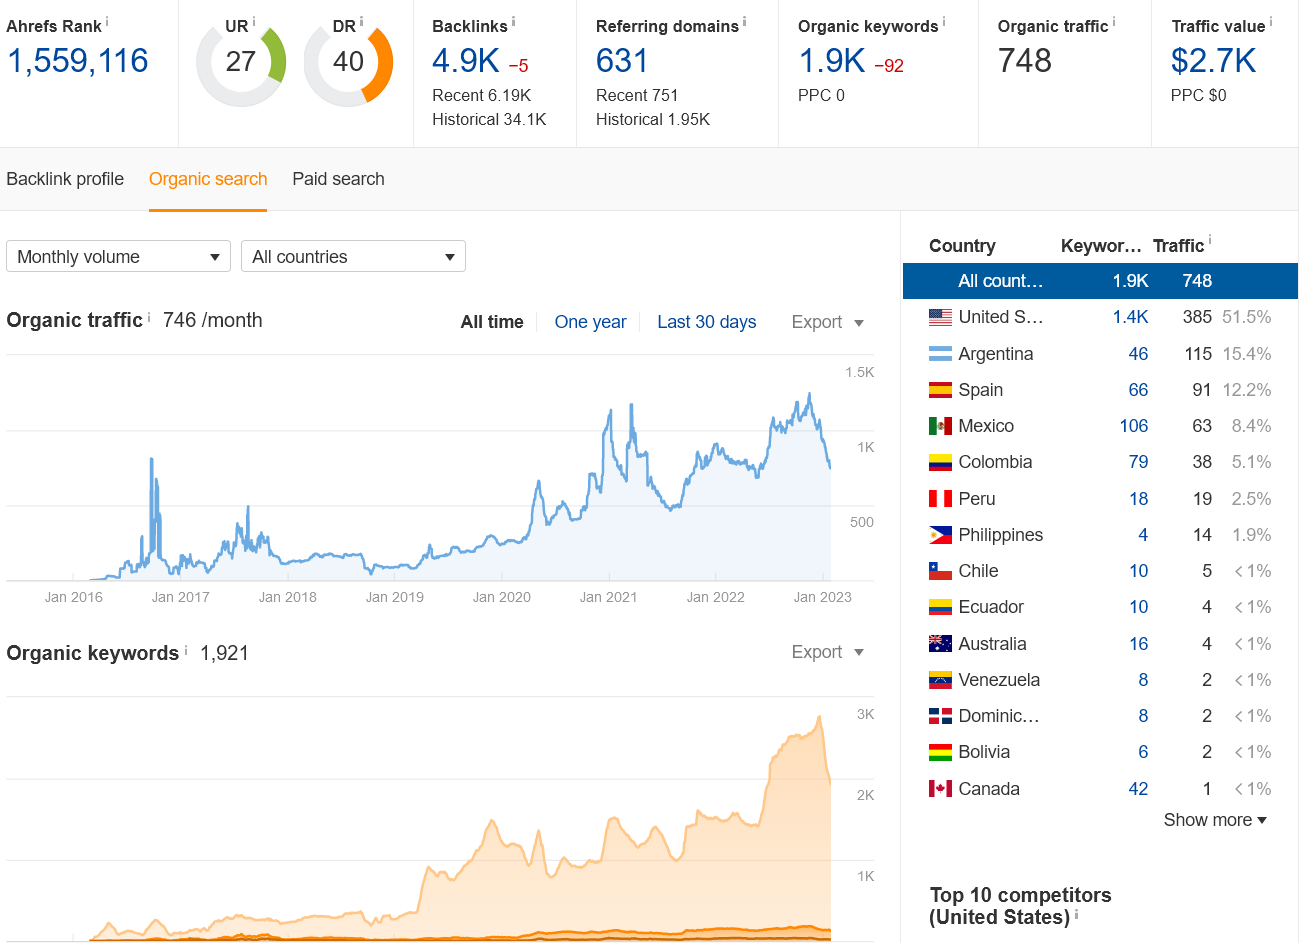Click the info icon next to Traffic column header

[1210, 240]
